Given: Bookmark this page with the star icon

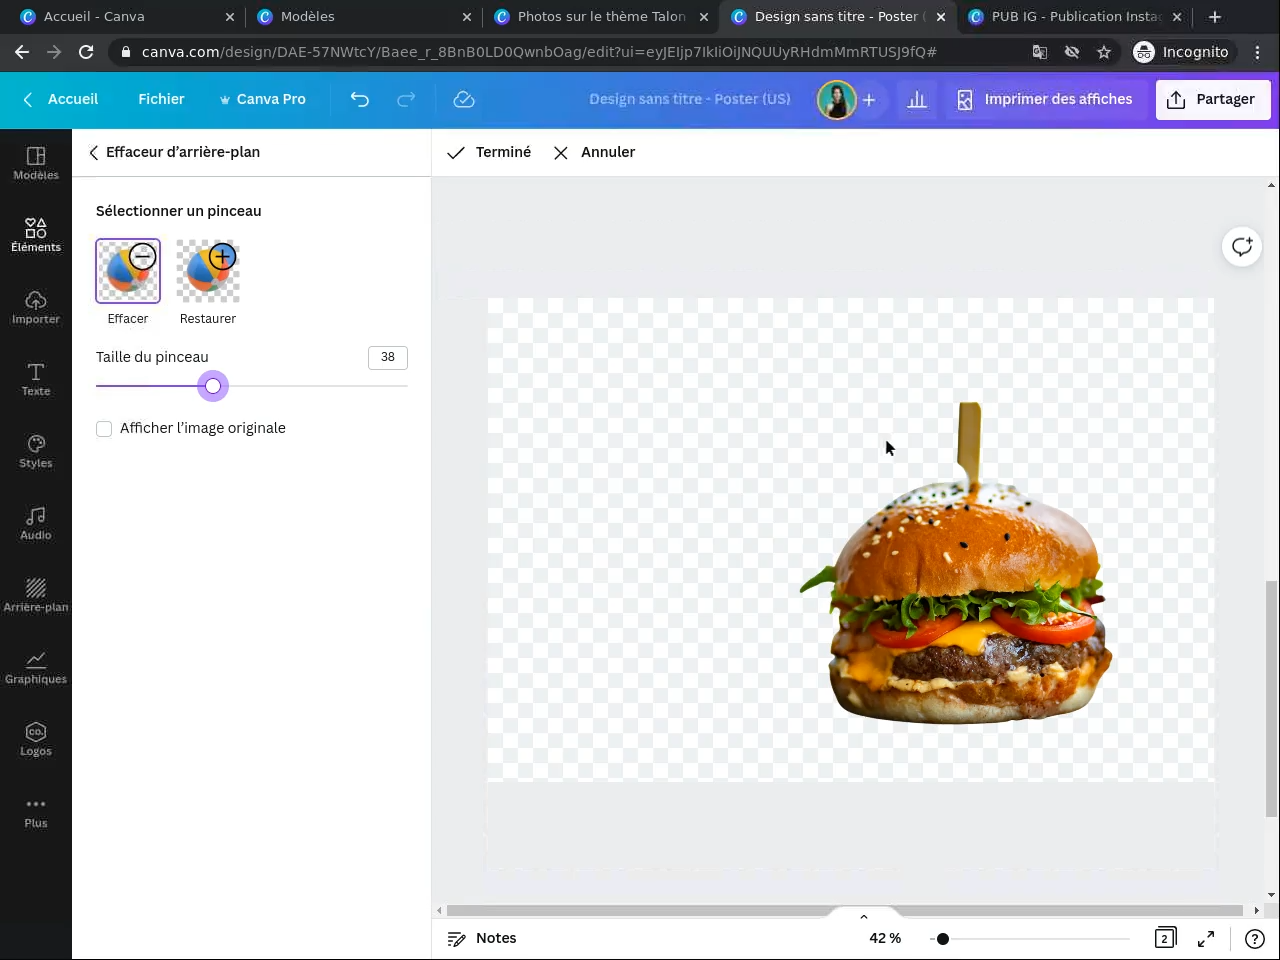Looking at the screenshot, I should (x=1104, y=52).
